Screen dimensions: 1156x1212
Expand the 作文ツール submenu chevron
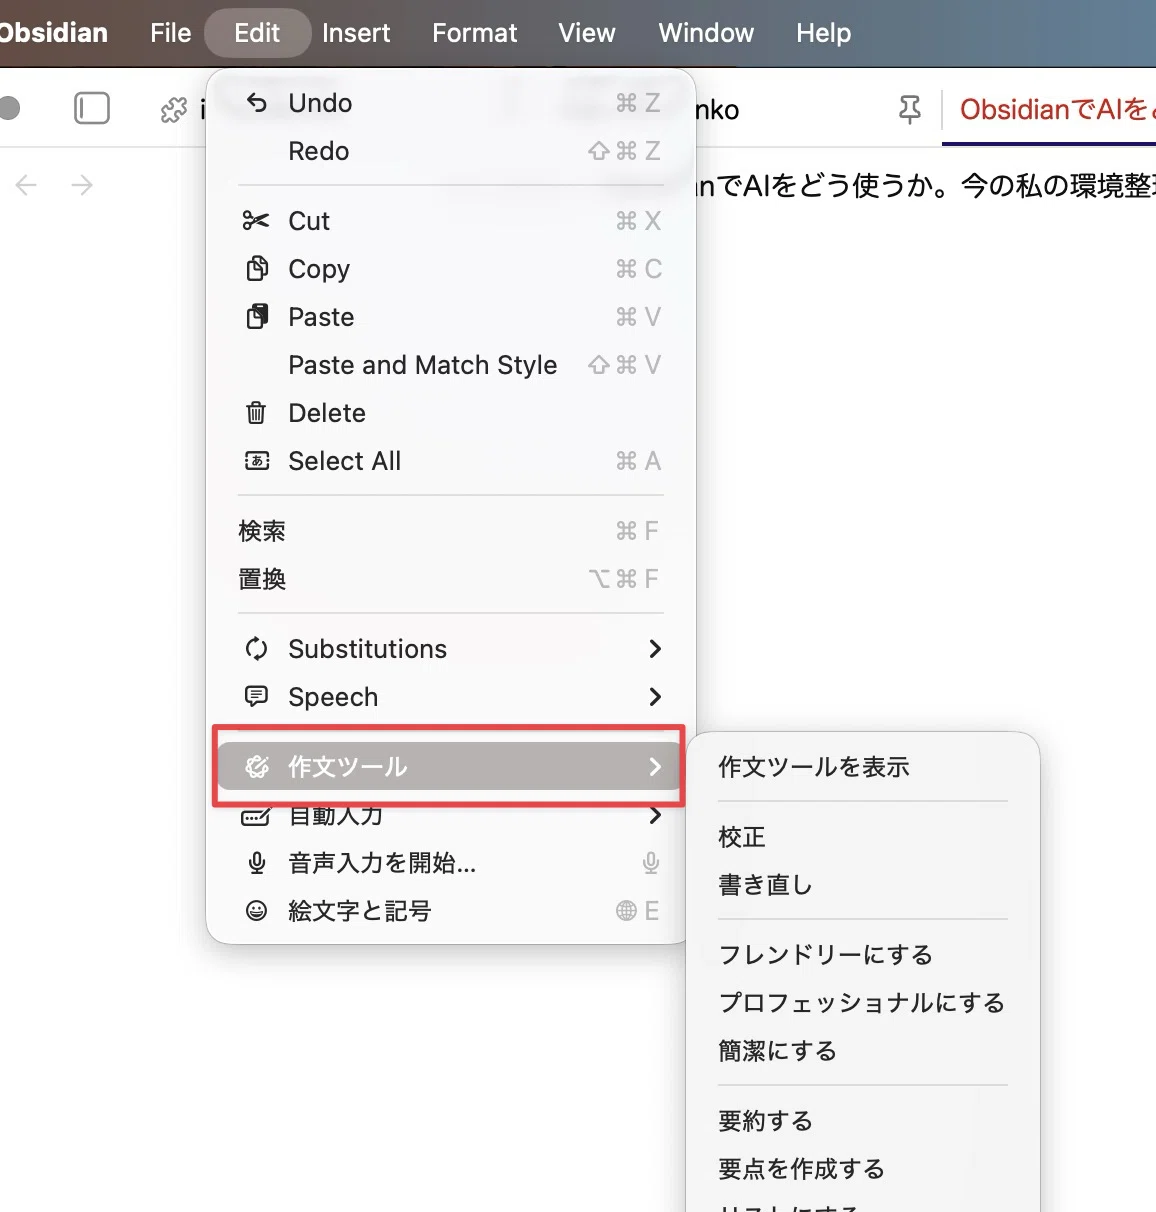coord(655,767)
